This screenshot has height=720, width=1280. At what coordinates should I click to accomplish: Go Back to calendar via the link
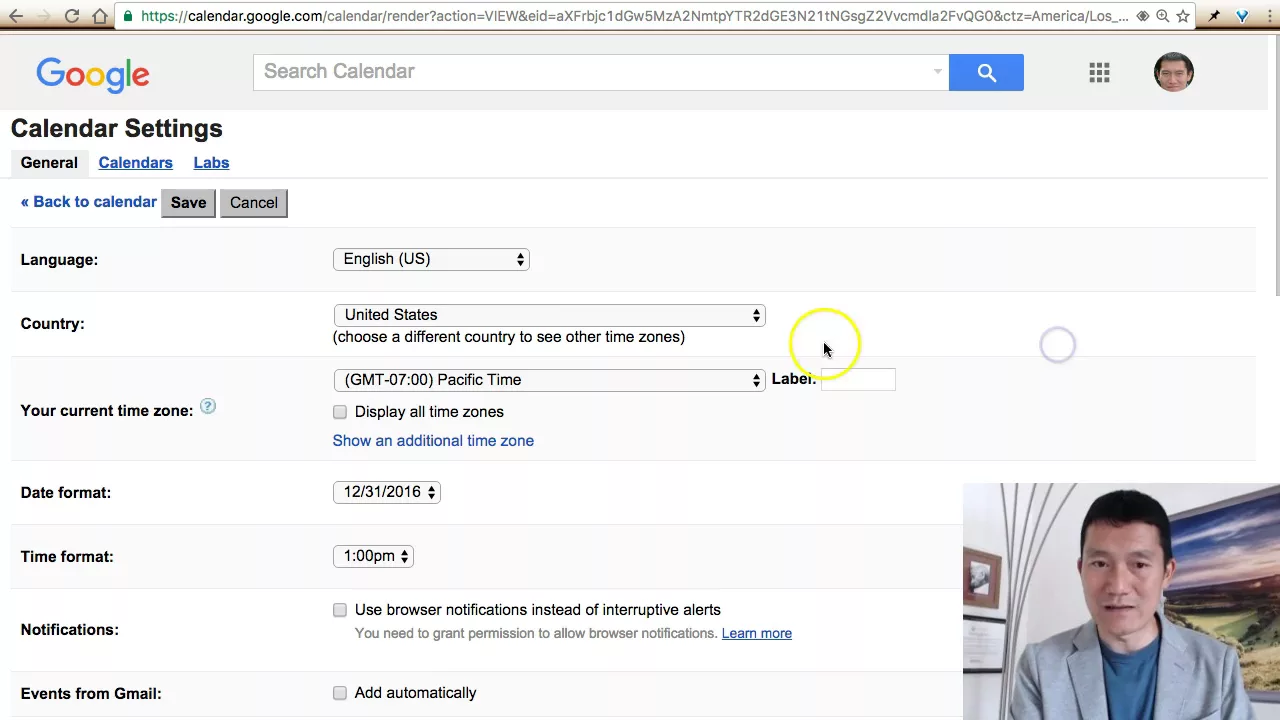coord(89,202)
